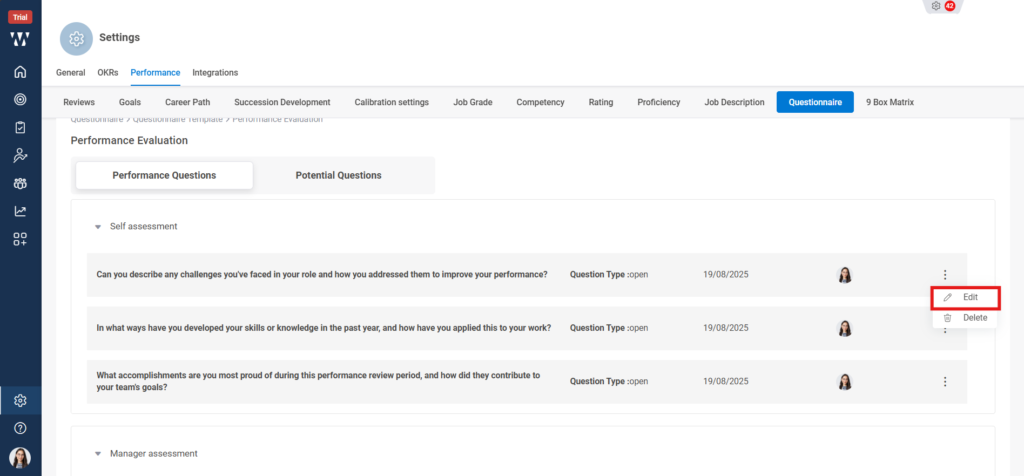
Task: Select the Performance settings tab
Action: [155, 72]
